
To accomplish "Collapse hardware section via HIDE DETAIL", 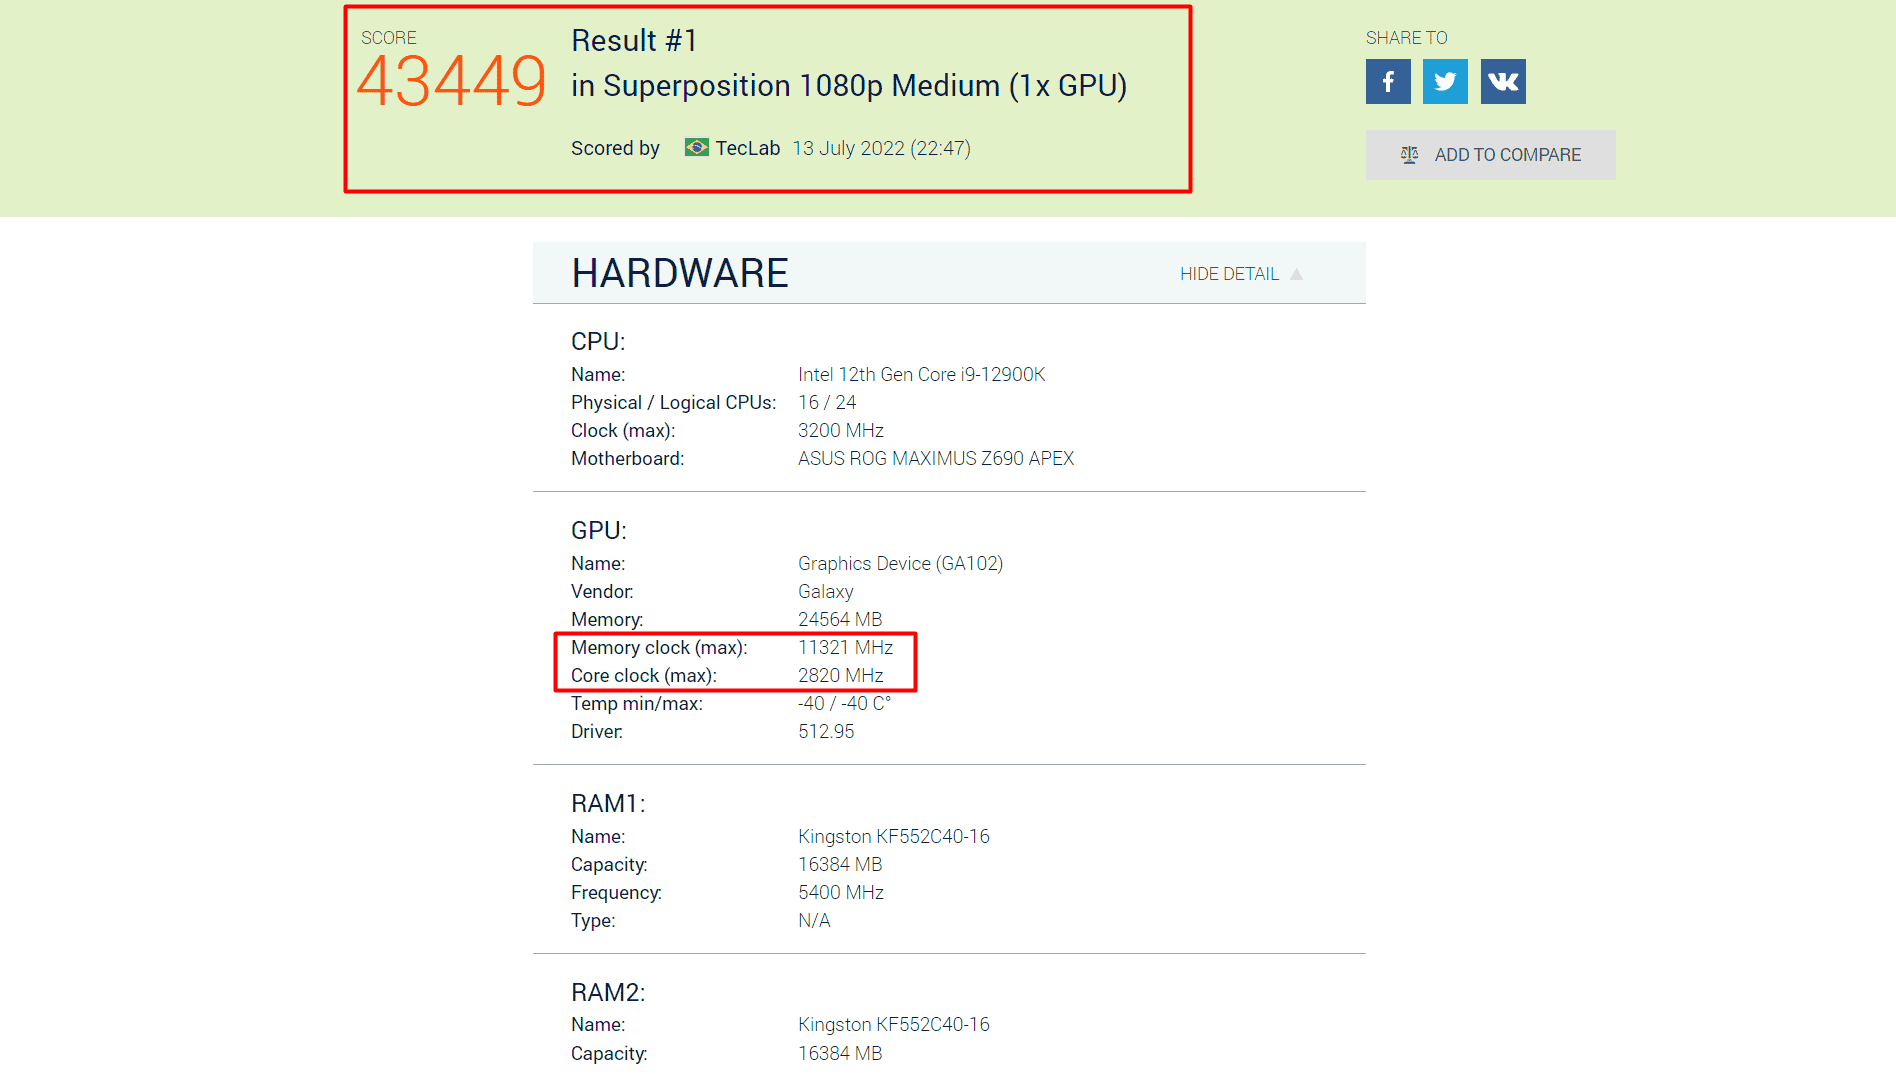I will click(1229, 274).
